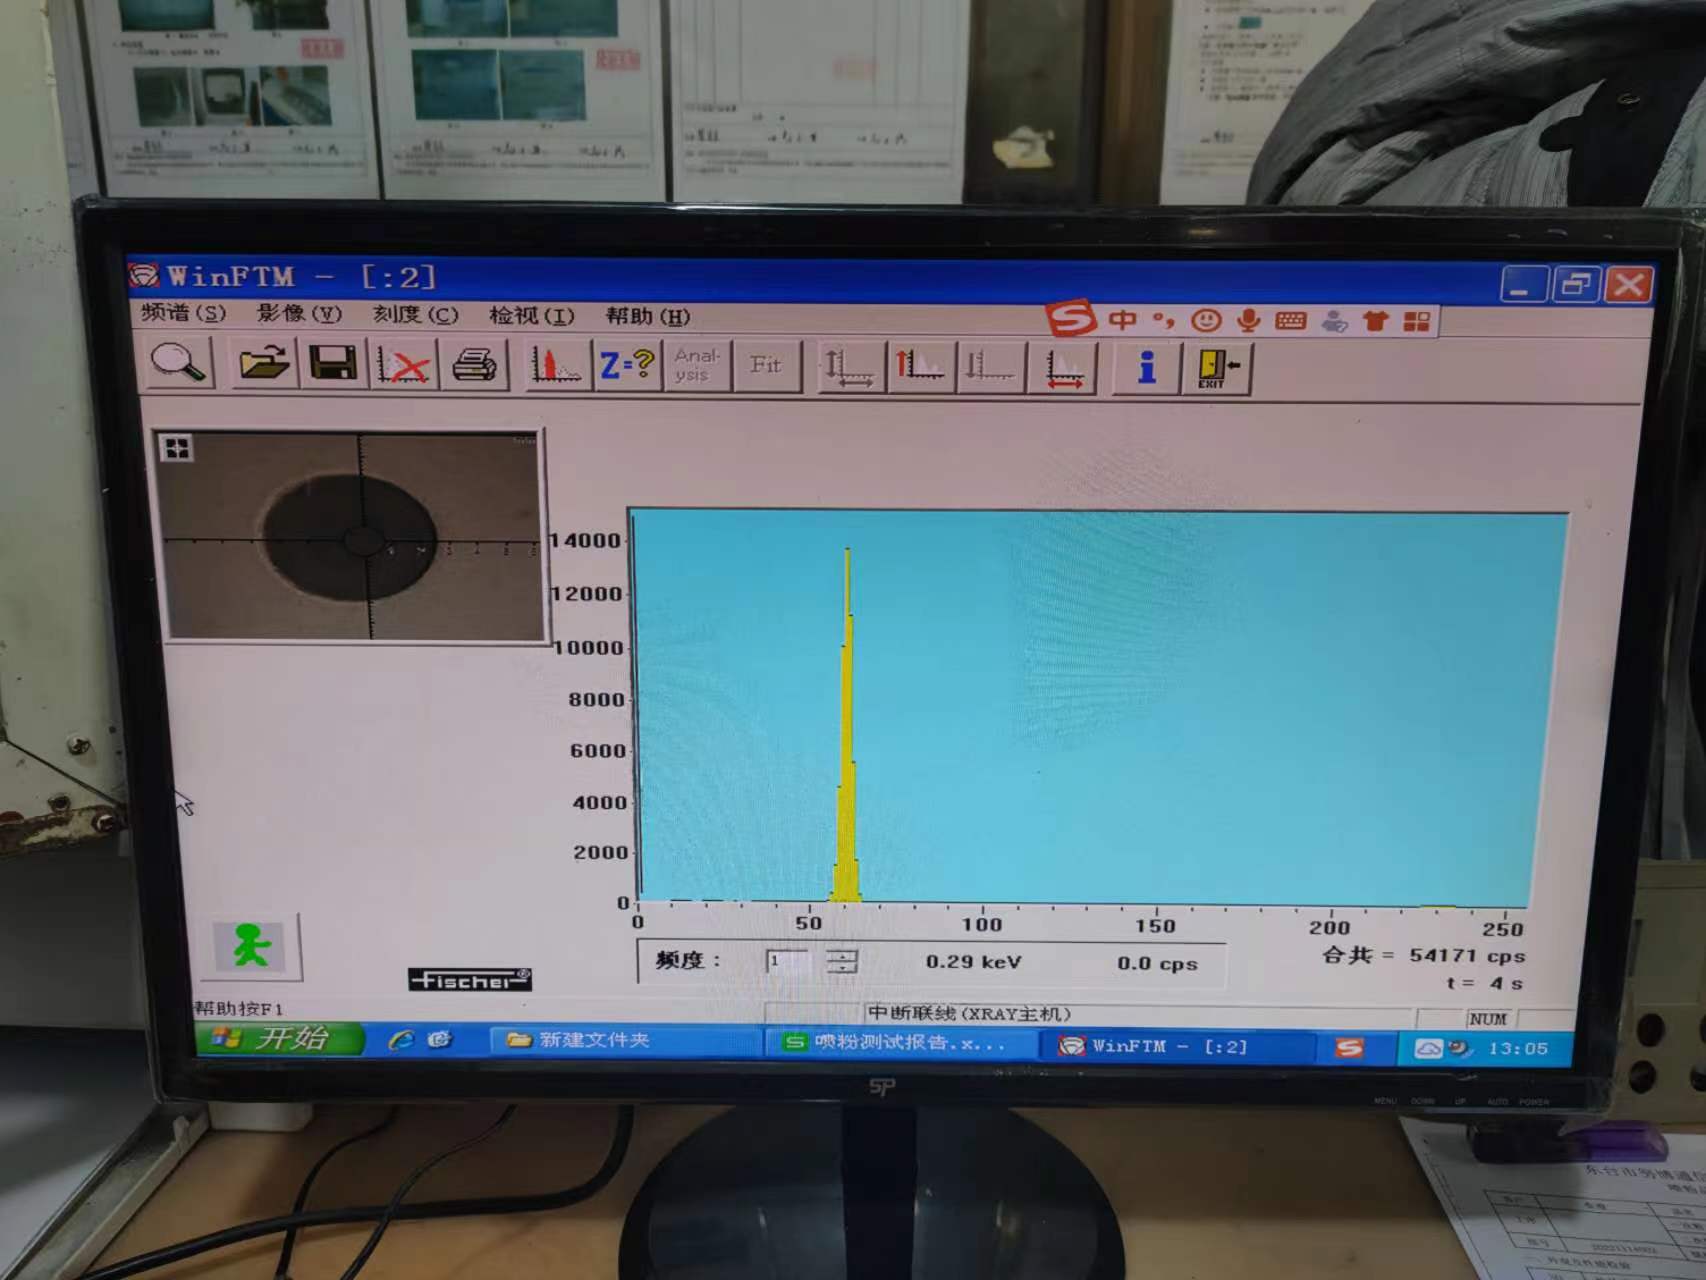Open the 开始 Start menu

click(x=277, y=1039)
